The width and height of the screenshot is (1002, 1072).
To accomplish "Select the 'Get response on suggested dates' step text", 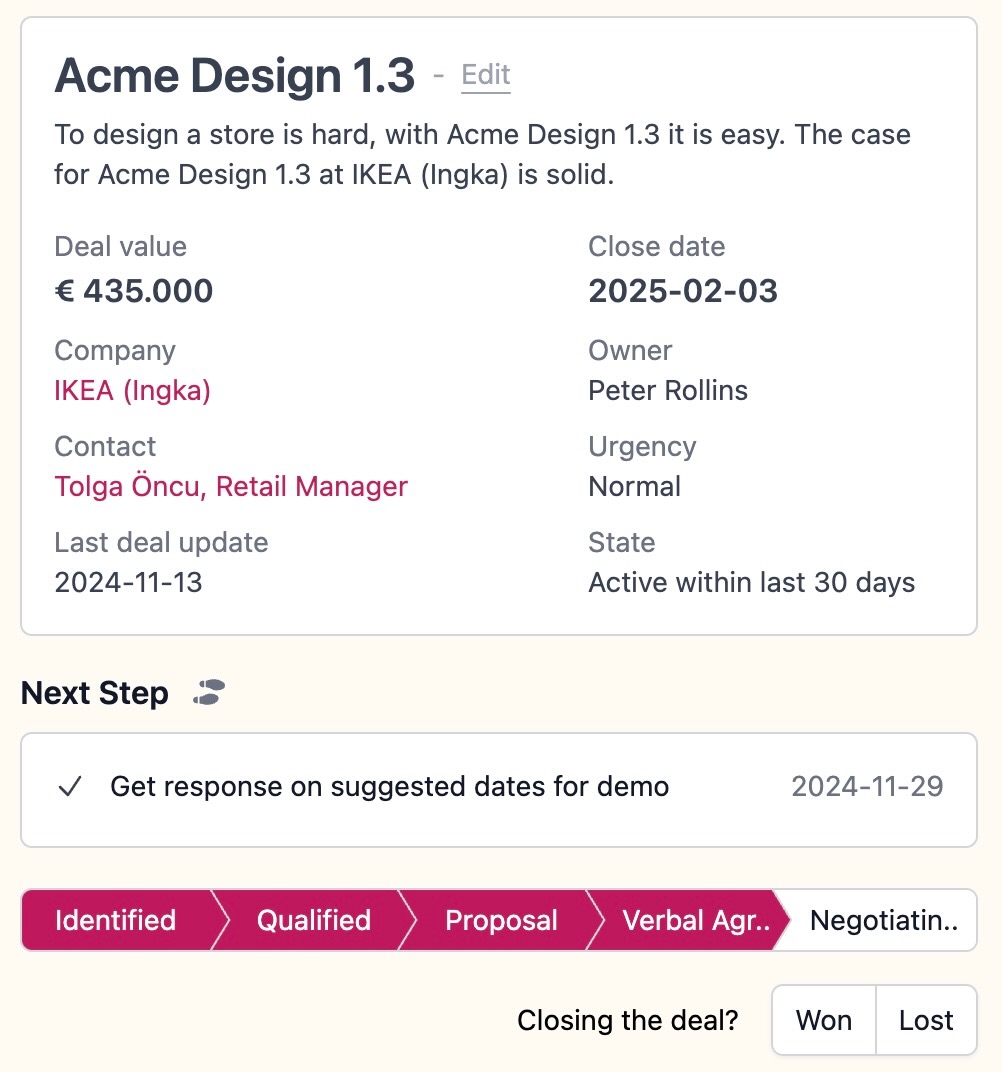I will coord(389,787).
